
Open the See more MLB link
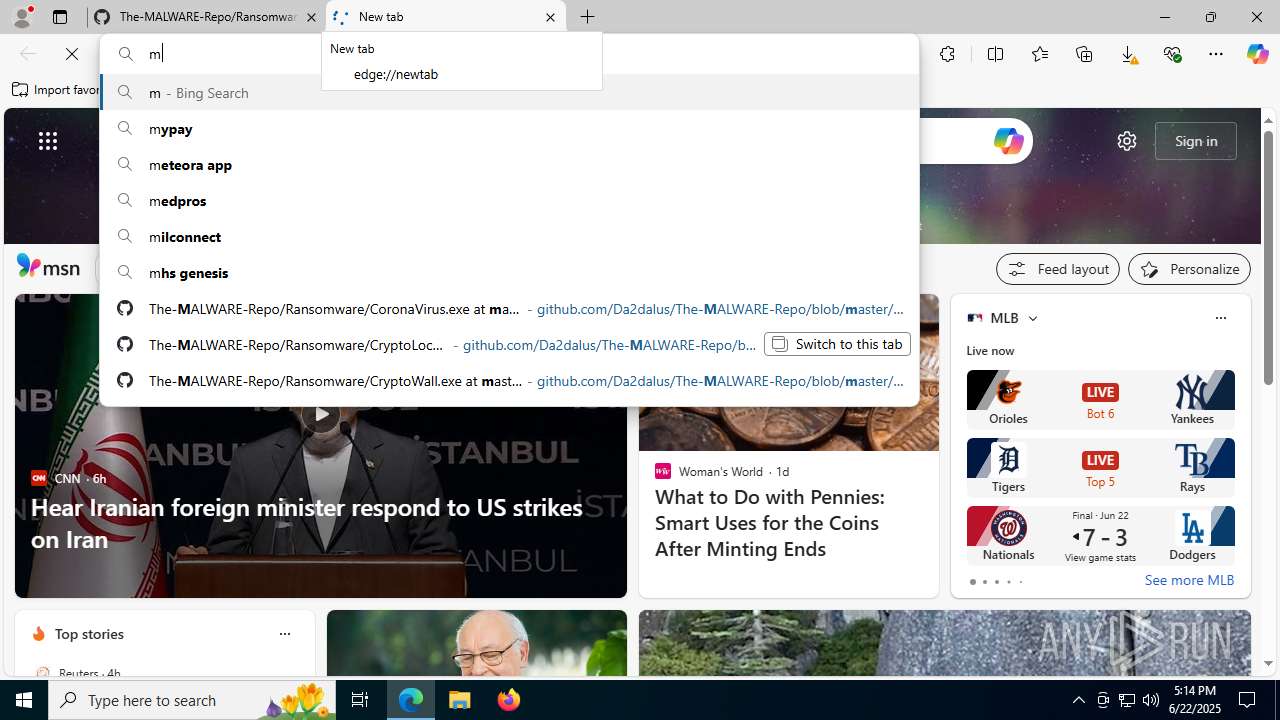[1189, 580]
